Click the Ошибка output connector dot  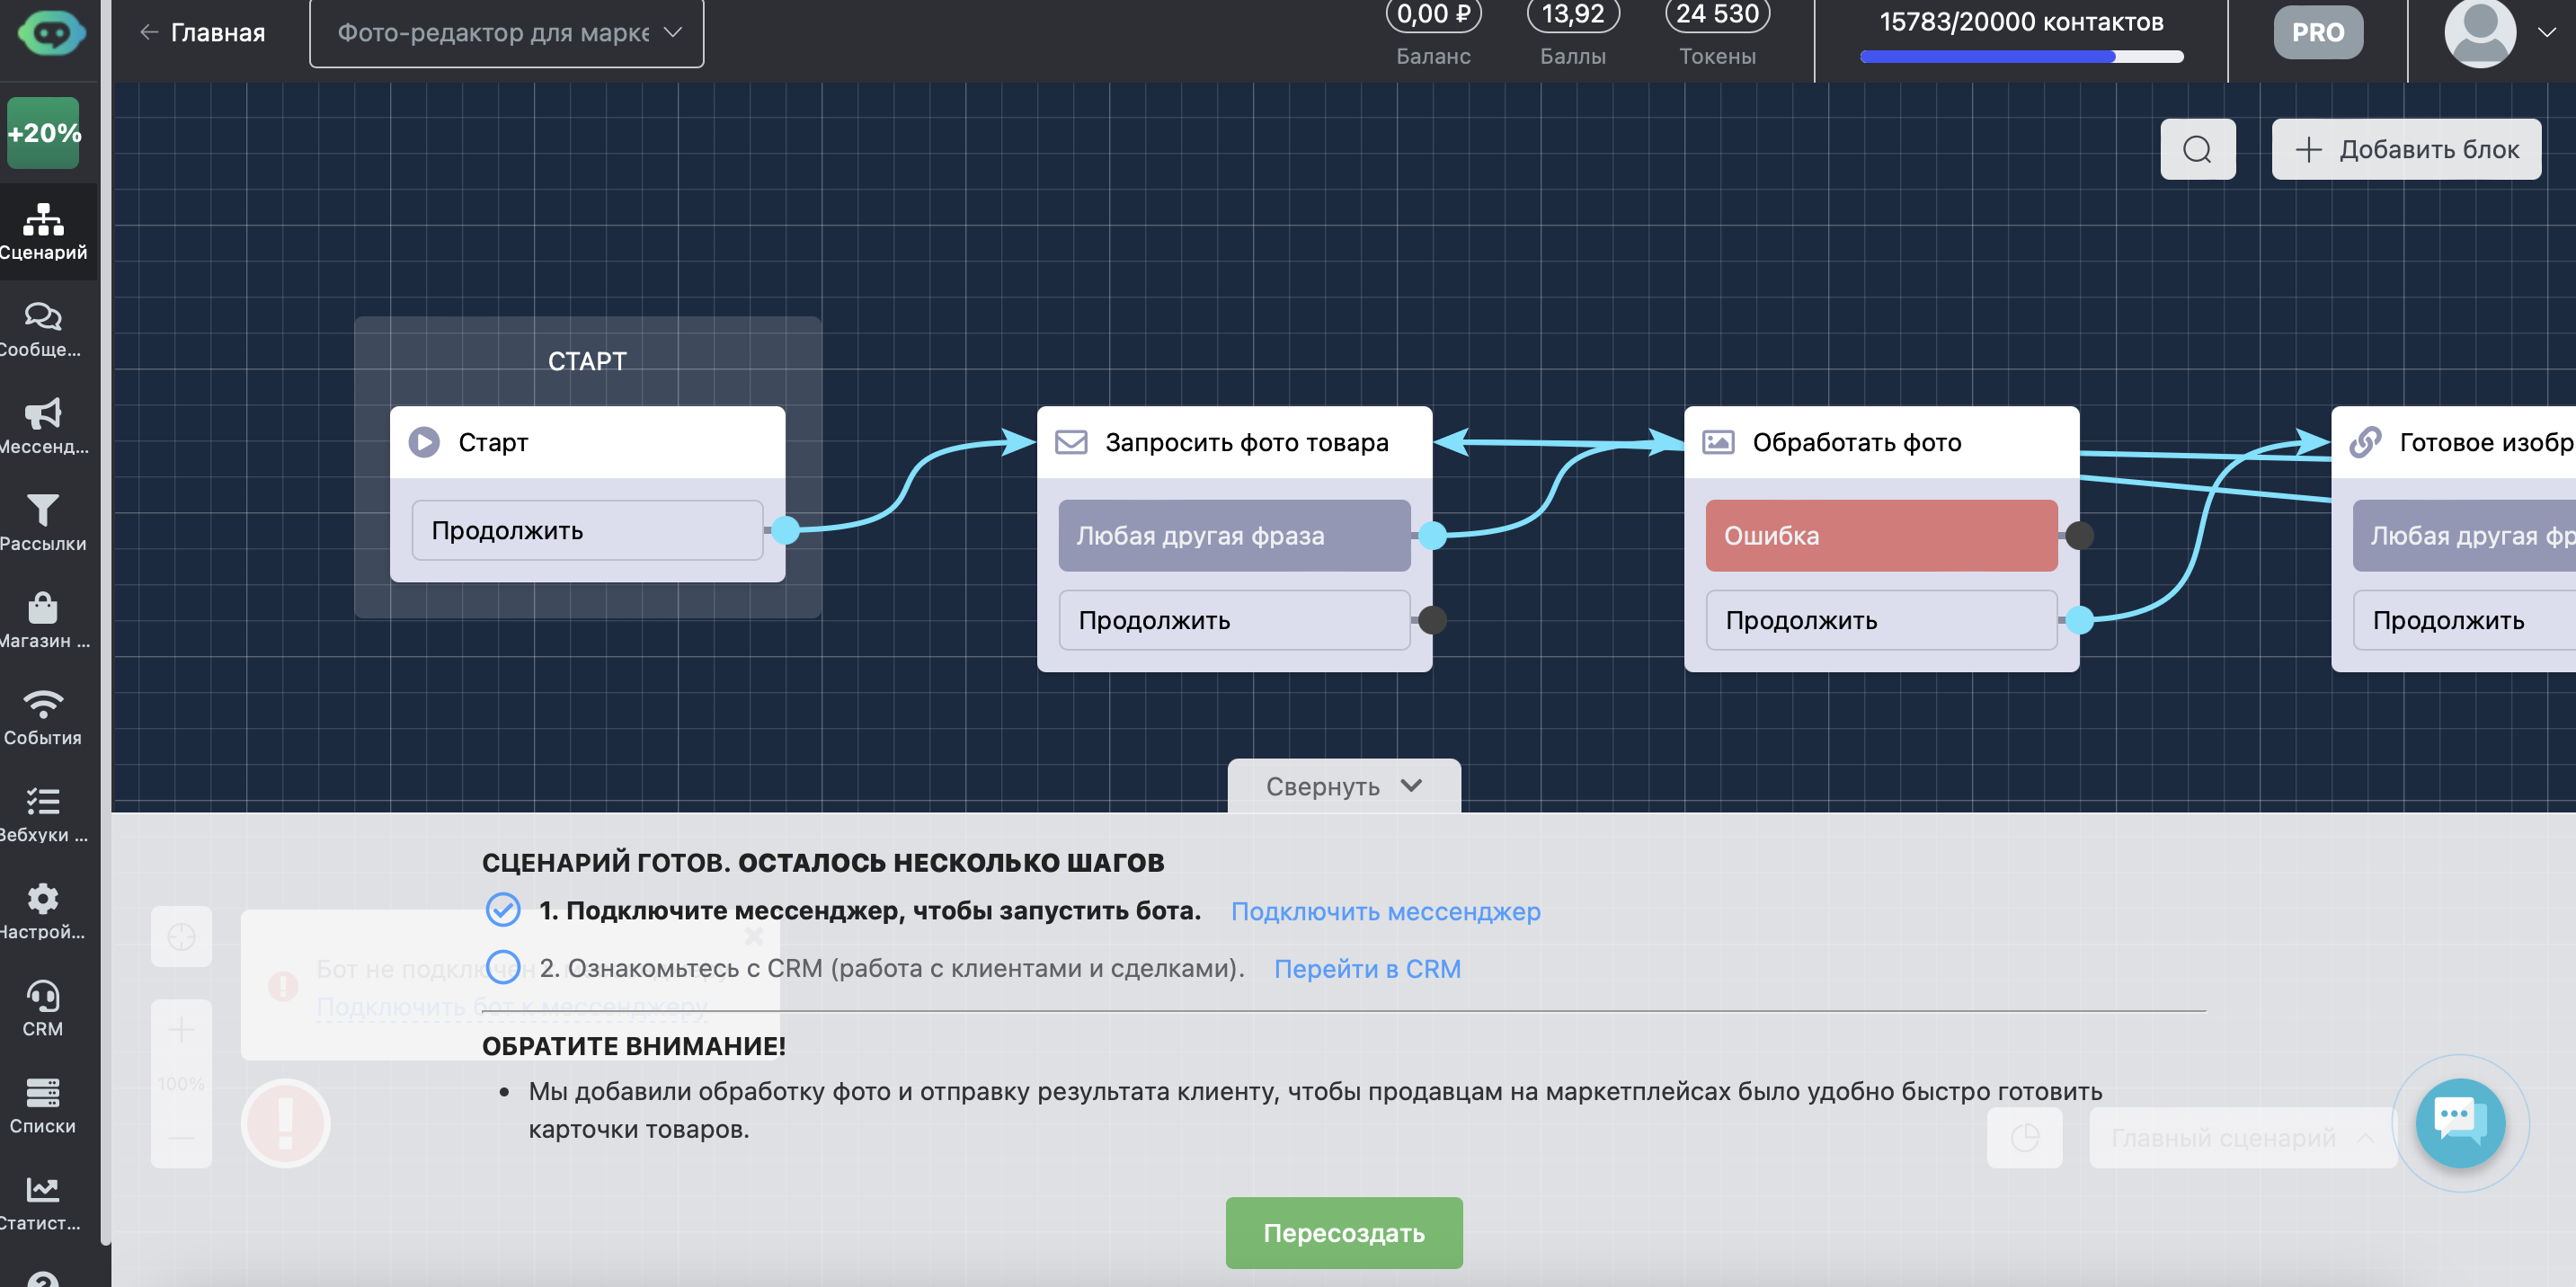2079,536
